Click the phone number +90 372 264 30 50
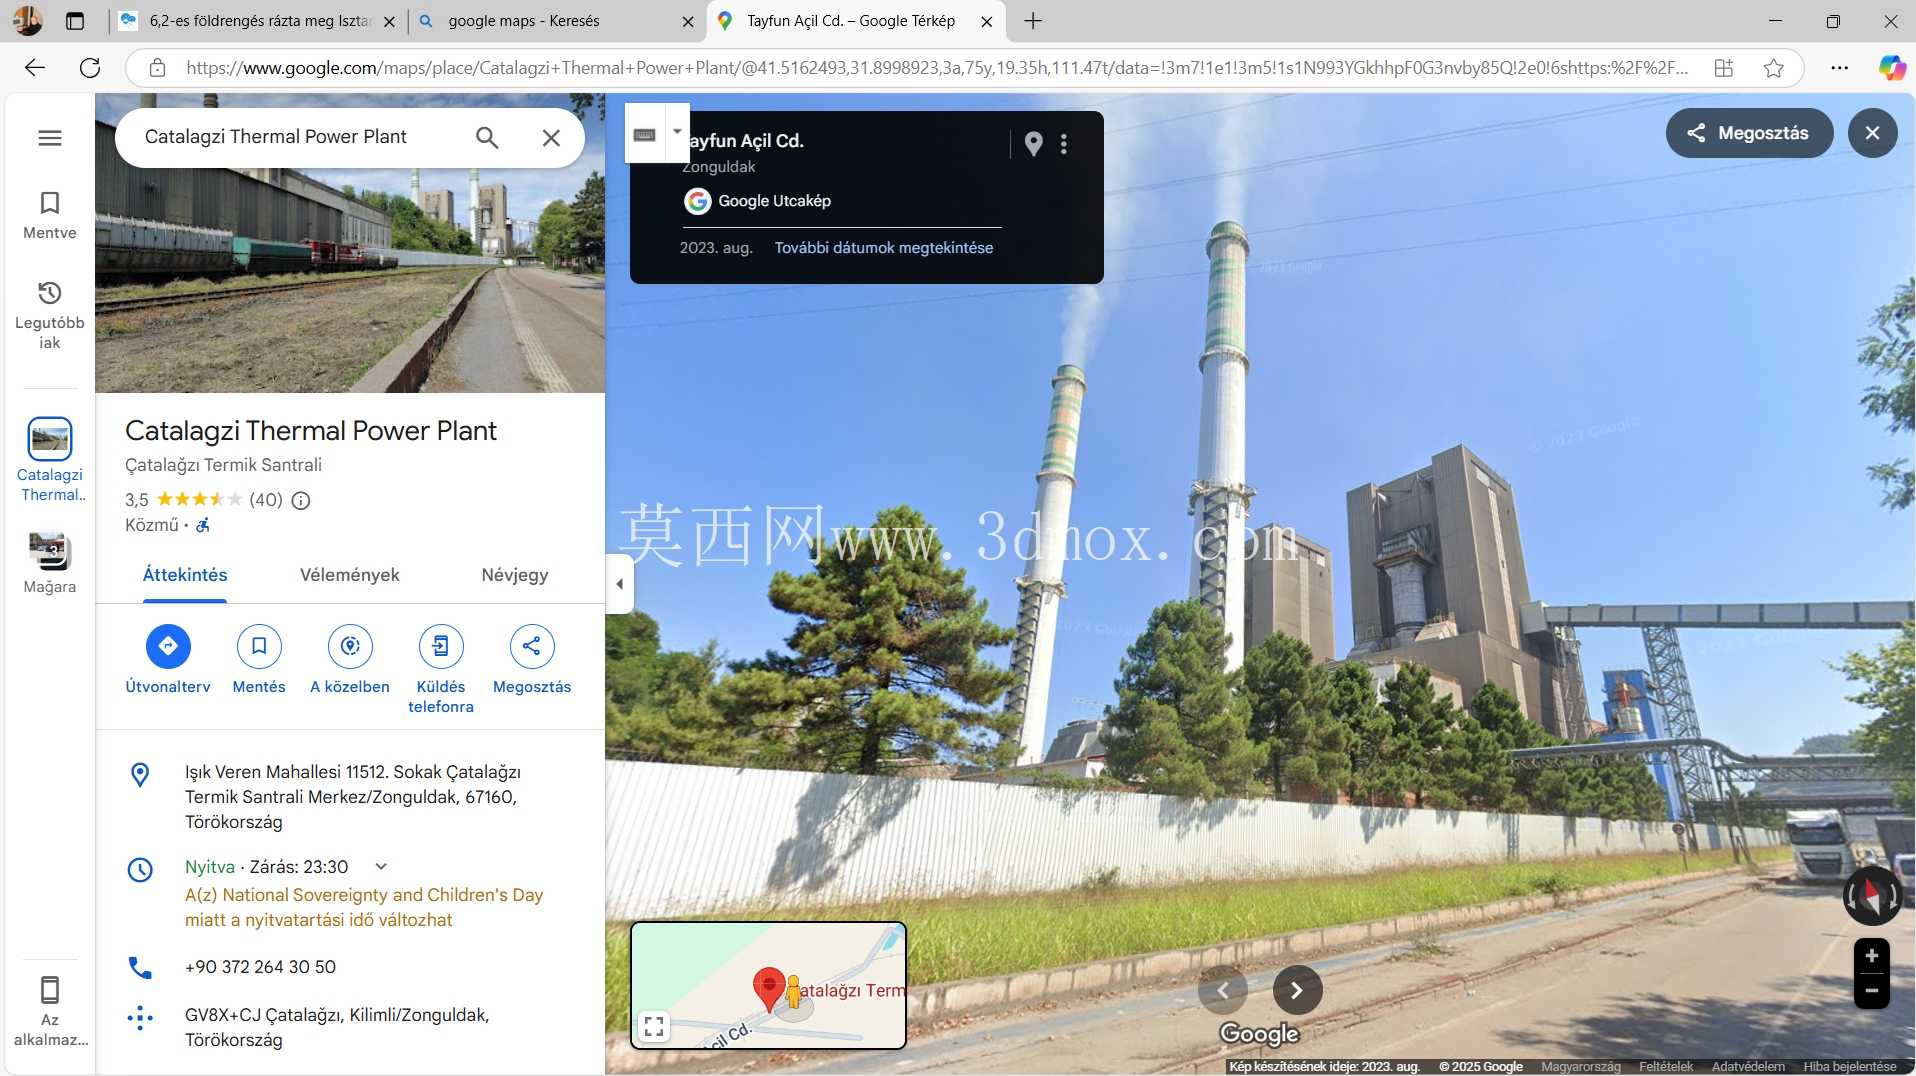This screenshot has width=1916, height=1076. tap(260, 967)
